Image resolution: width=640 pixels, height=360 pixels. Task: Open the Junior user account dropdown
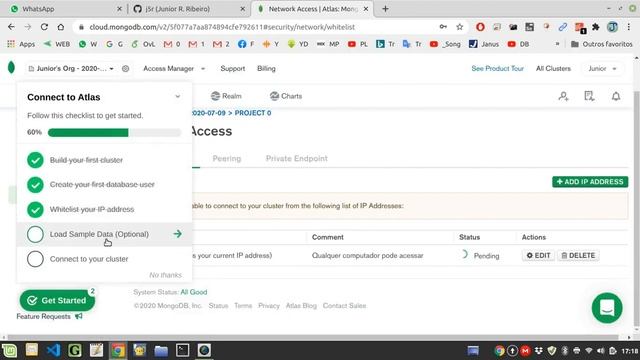tap(602, 69)
